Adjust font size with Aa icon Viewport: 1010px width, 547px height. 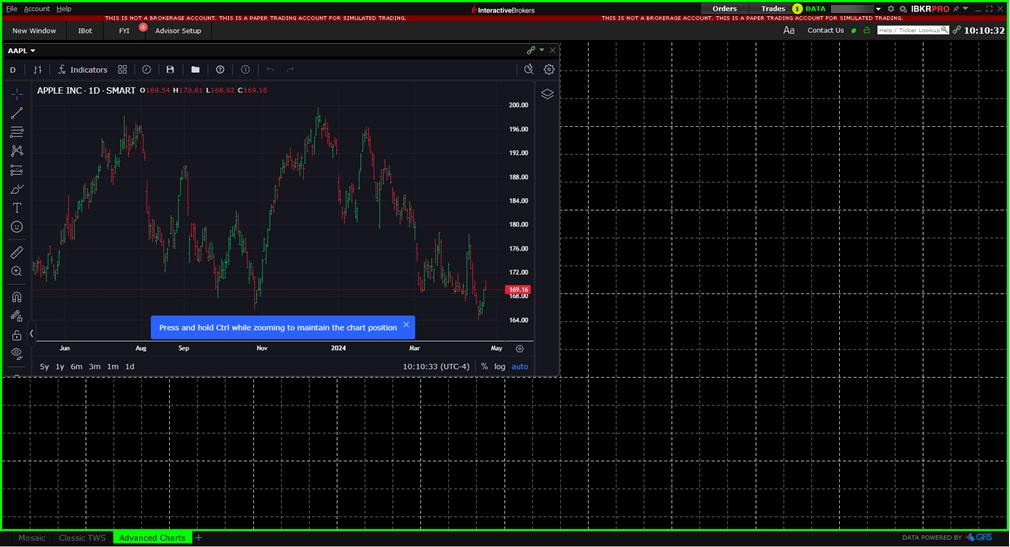[788, 30]
